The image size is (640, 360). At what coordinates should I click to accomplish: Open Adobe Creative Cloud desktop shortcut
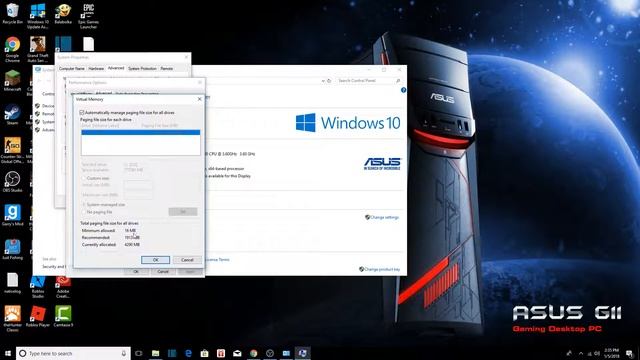pyautogui.click(x=63, y=286)
